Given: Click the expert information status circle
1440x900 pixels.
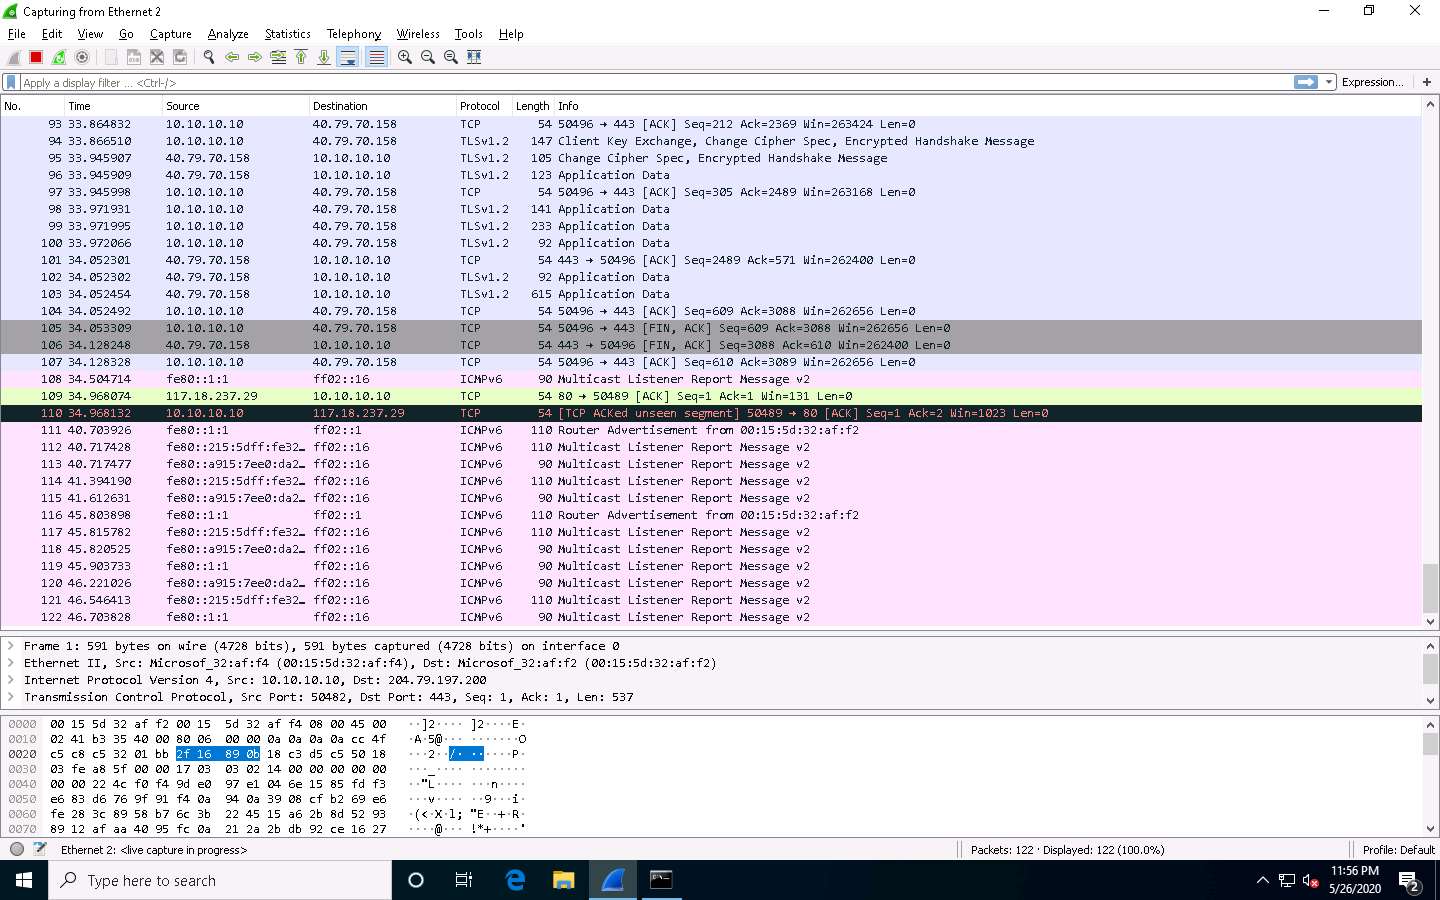Looking at the screenshot, I should pos(17,849).
